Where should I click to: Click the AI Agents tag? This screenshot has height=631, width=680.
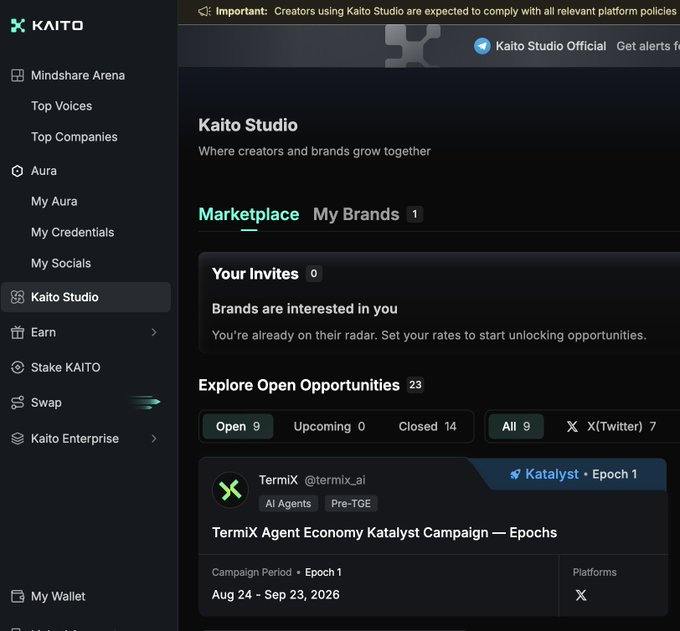pyautogui.click(x=288, y=503)
